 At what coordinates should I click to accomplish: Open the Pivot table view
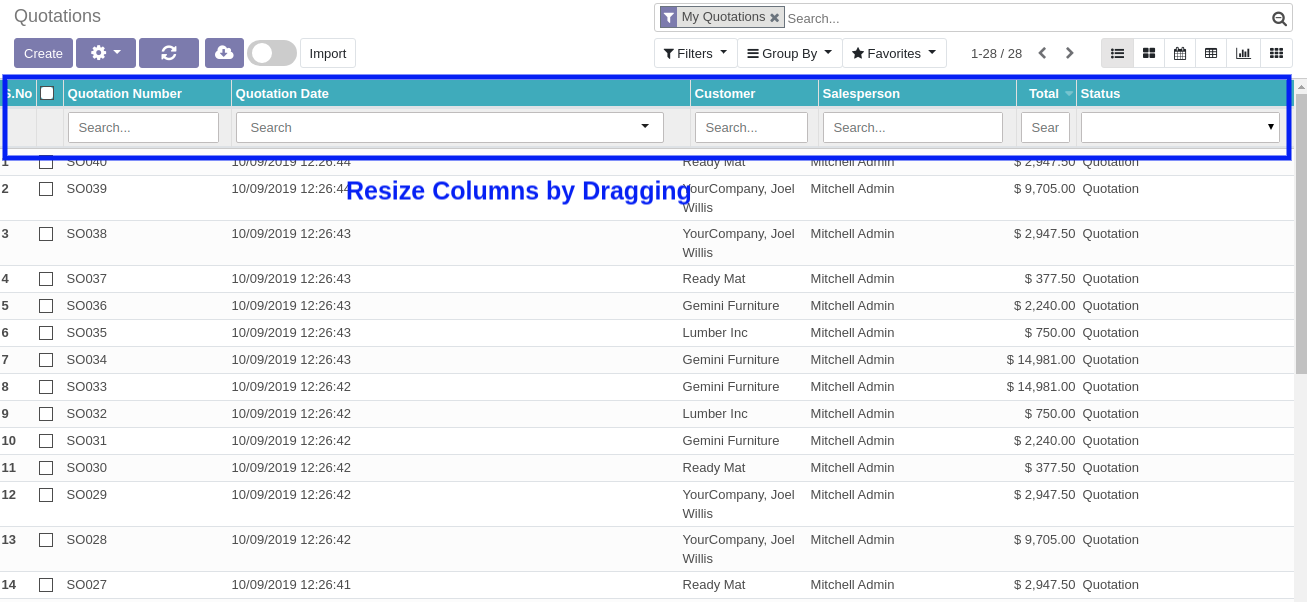(1211, 53)
